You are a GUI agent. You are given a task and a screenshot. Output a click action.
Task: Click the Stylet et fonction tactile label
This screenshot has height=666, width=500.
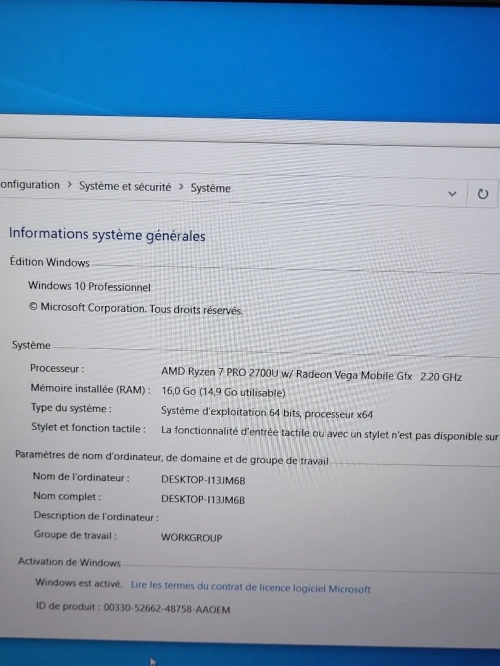(88, 428)
